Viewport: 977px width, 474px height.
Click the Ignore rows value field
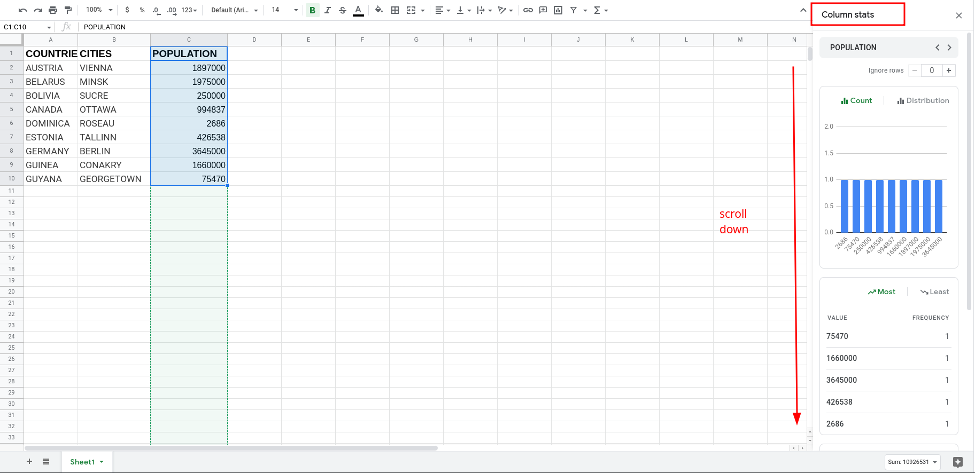[x=932, y=70]
